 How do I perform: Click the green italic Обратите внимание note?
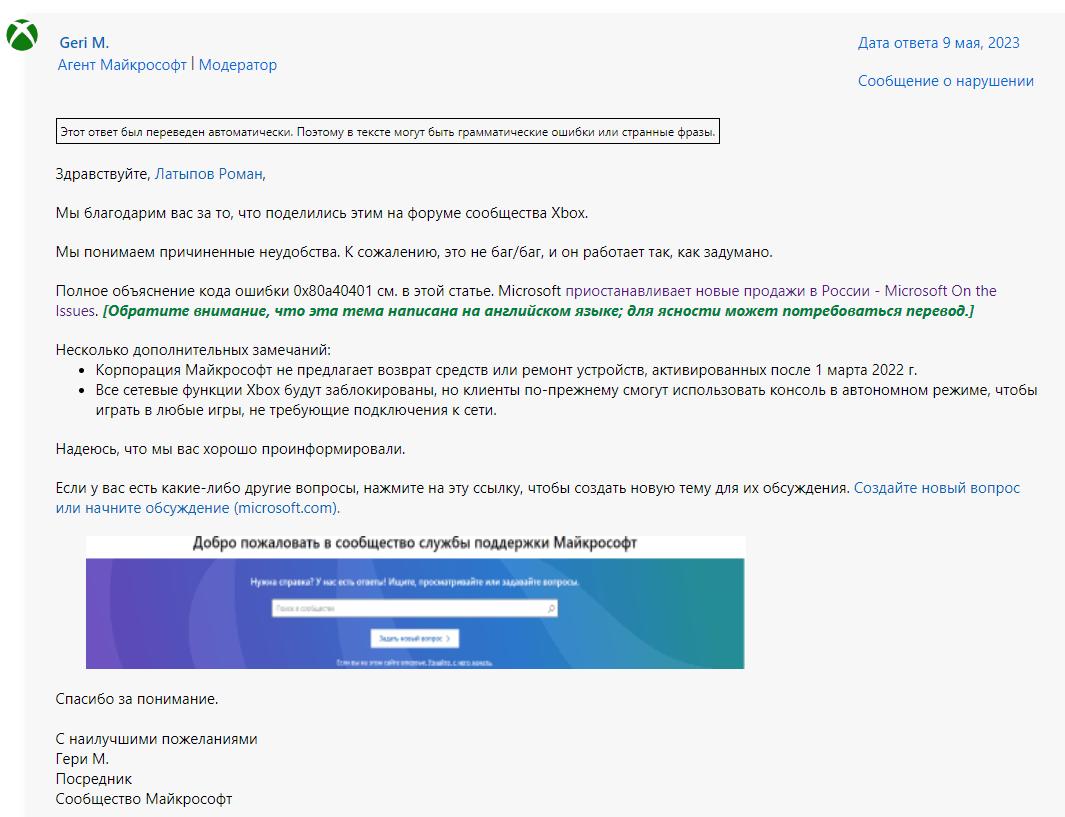tap(538, 311)
